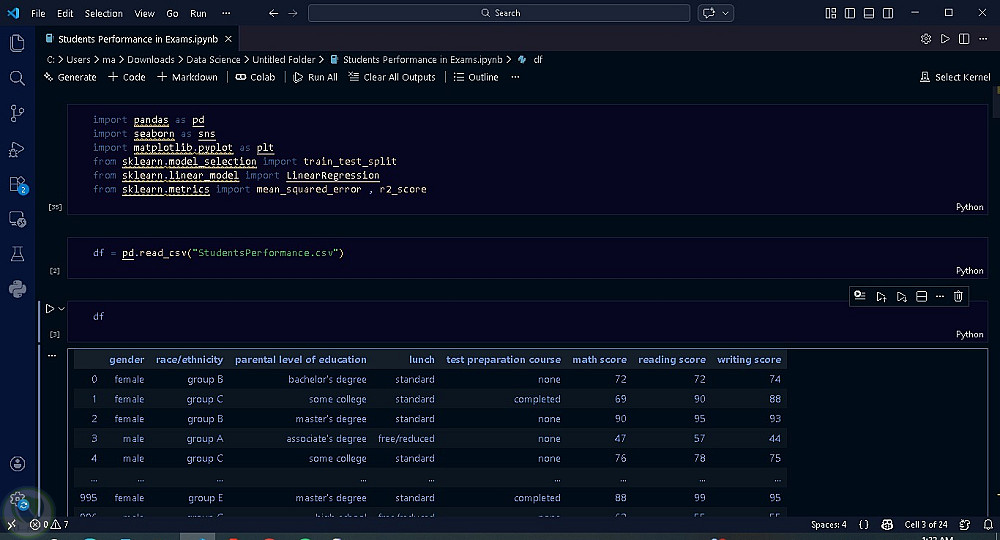Open the Source Control view
1000x540 pixels.
(x=17, y=113)
